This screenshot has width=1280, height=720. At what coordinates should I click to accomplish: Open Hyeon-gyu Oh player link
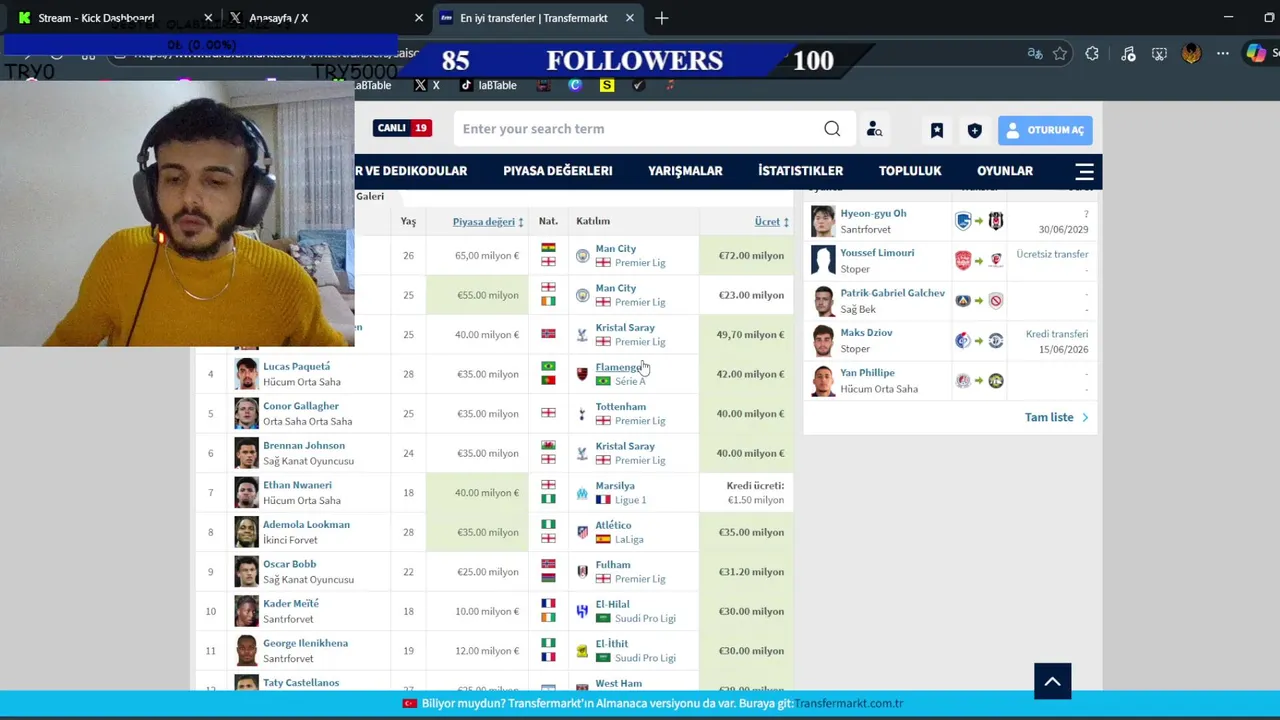[x=873, y=213]
